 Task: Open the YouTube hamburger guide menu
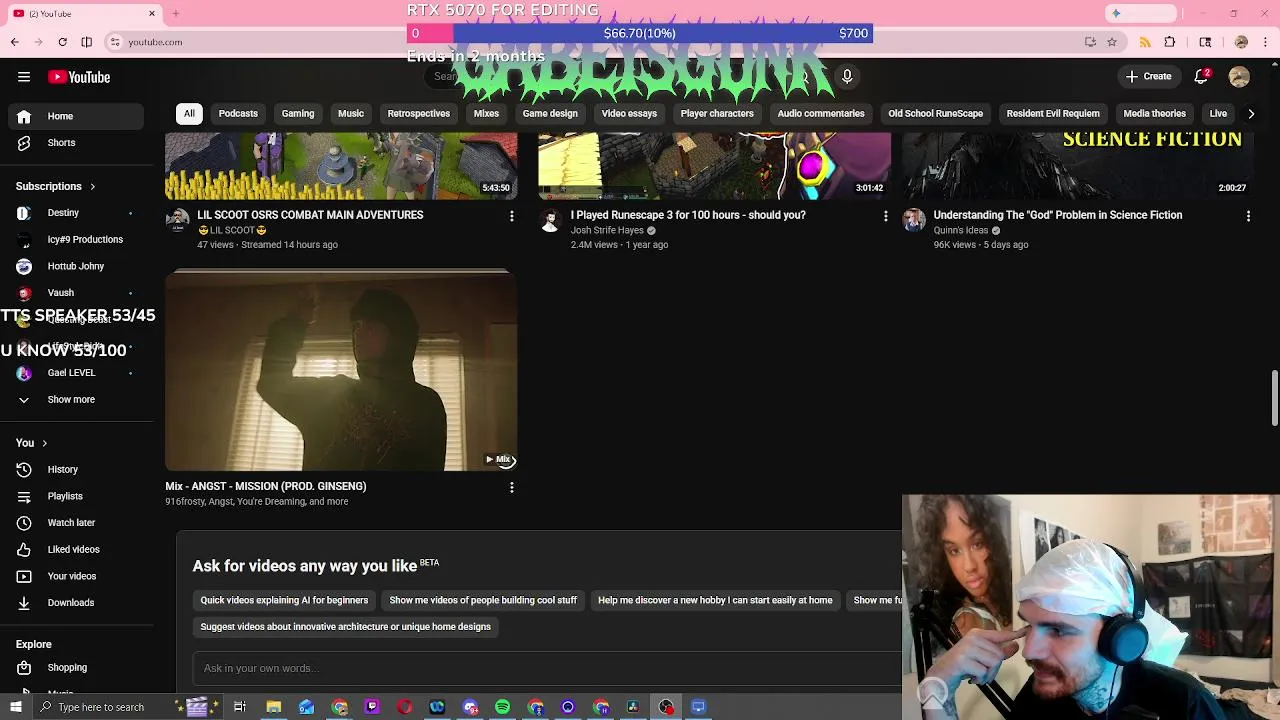[24, 77]
